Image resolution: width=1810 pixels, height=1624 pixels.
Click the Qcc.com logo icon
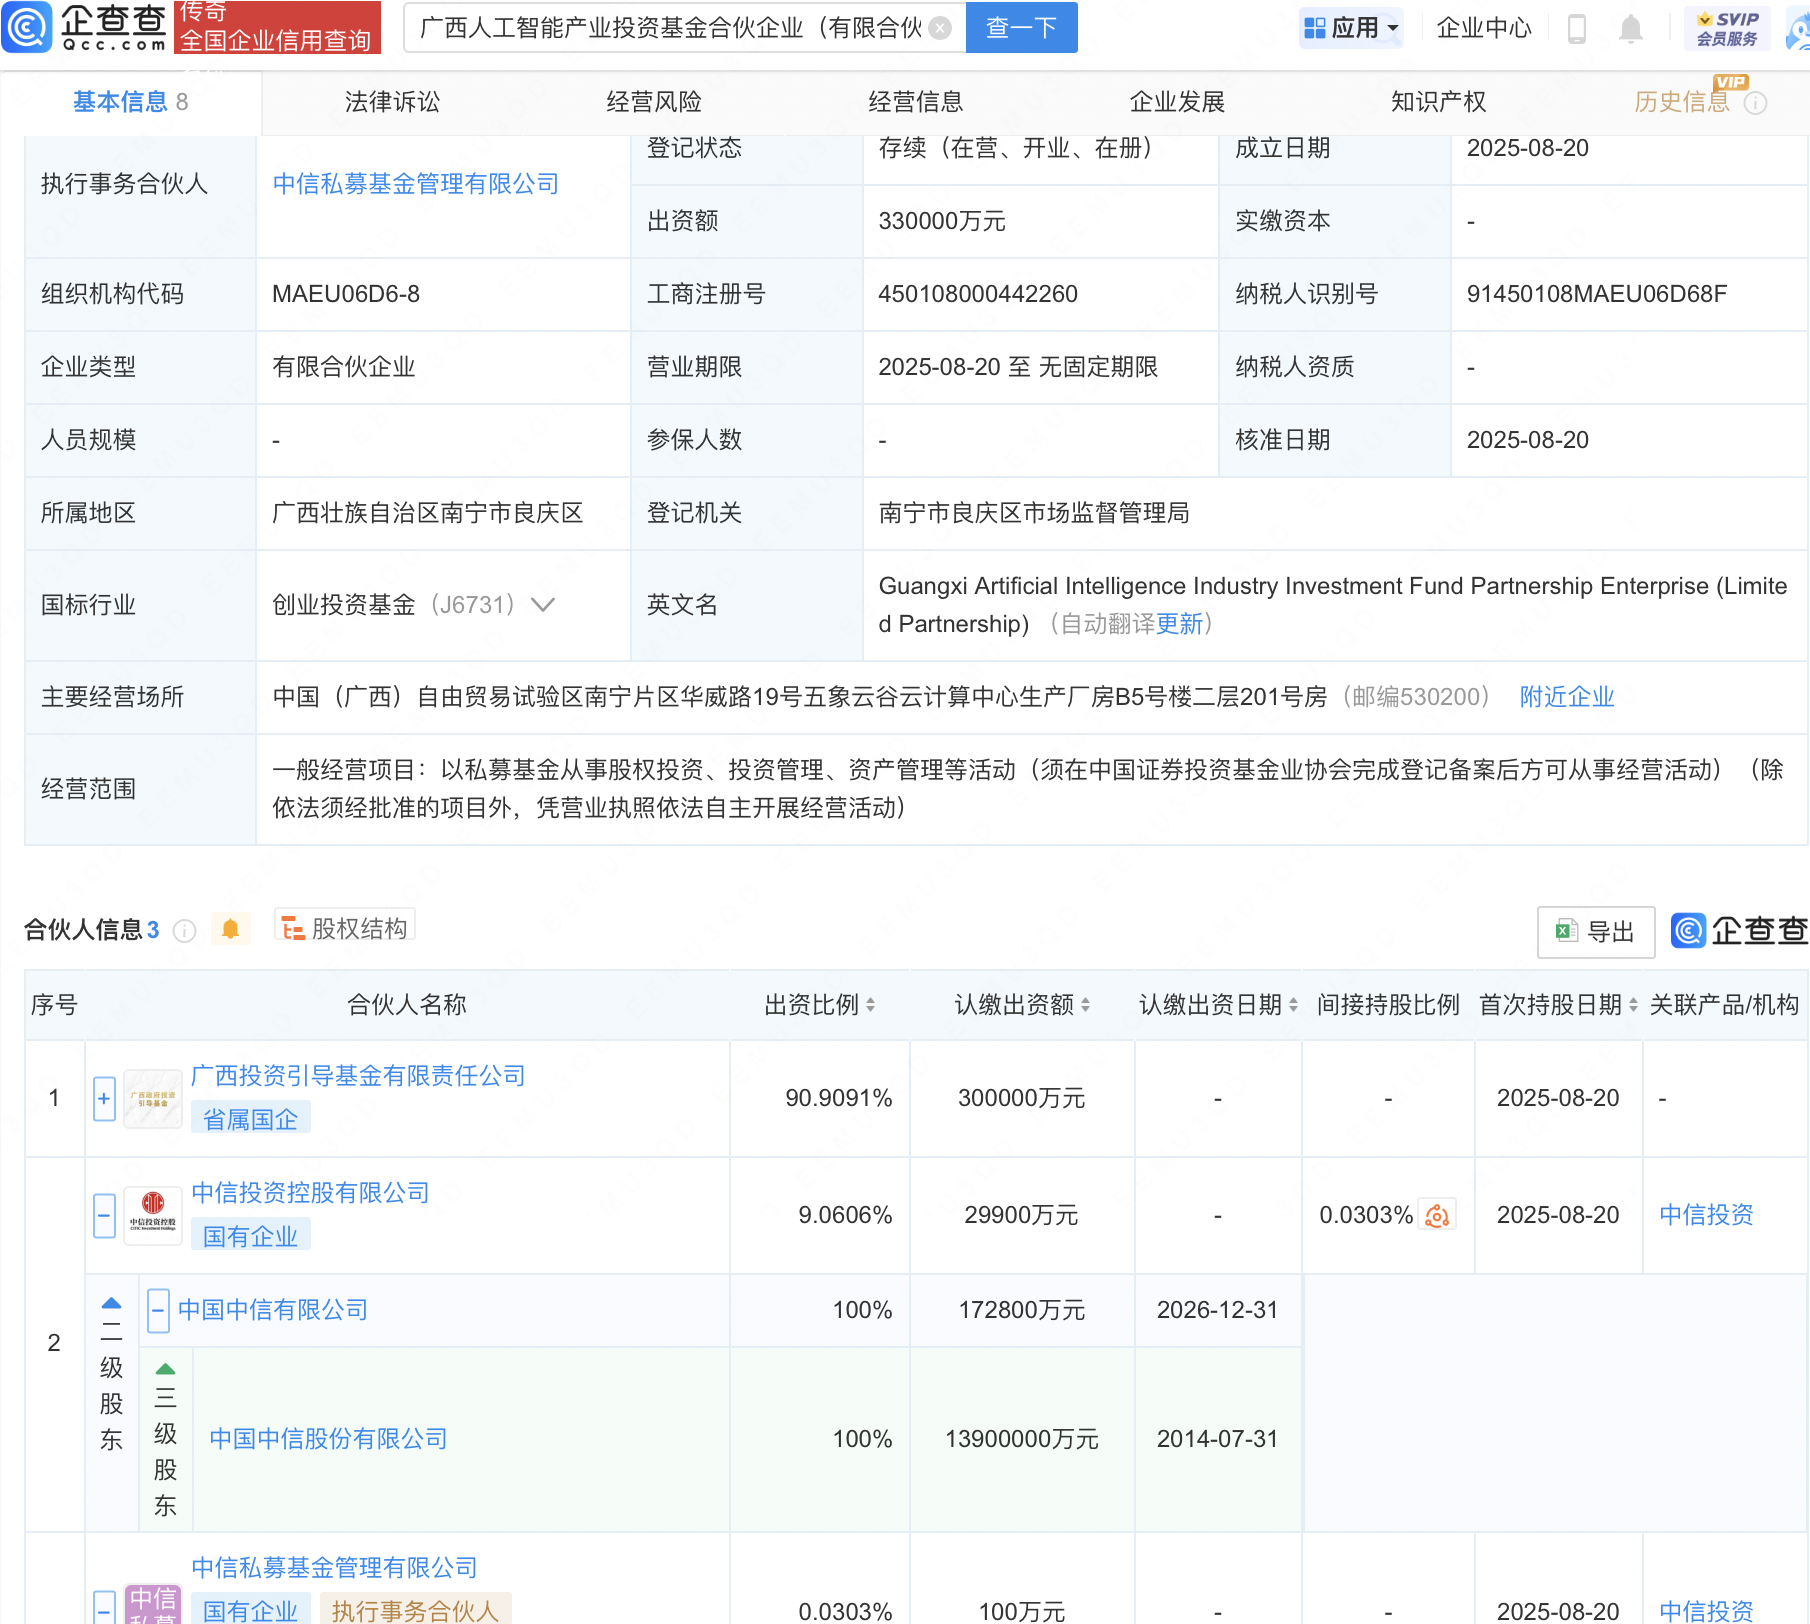27,27
